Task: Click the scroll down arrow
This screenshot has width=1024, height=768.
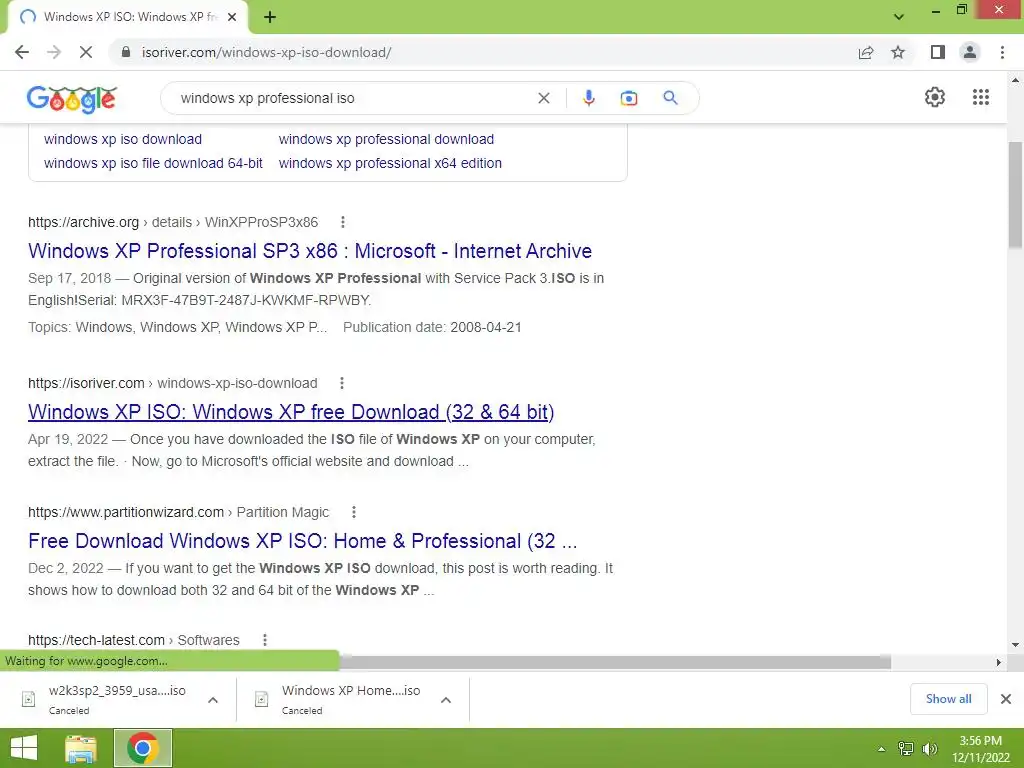Action: 1016,645
